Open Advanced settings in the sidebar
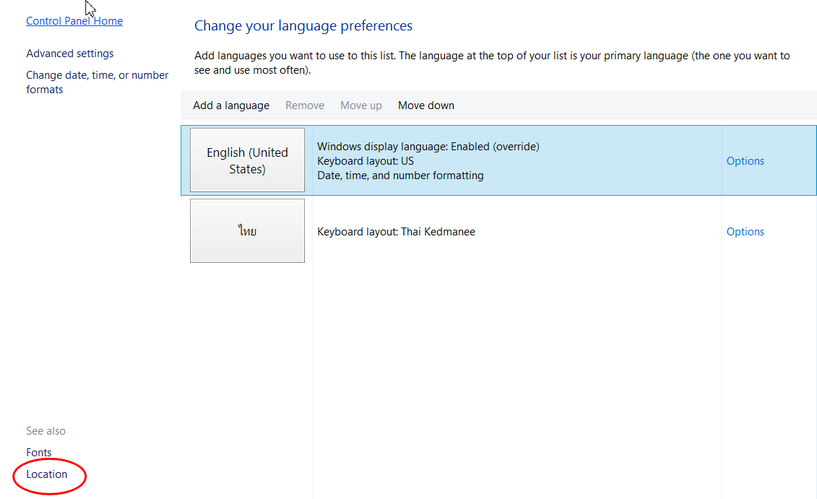The height and width of the screenshot is (499, 817). [x=70, y=54]
